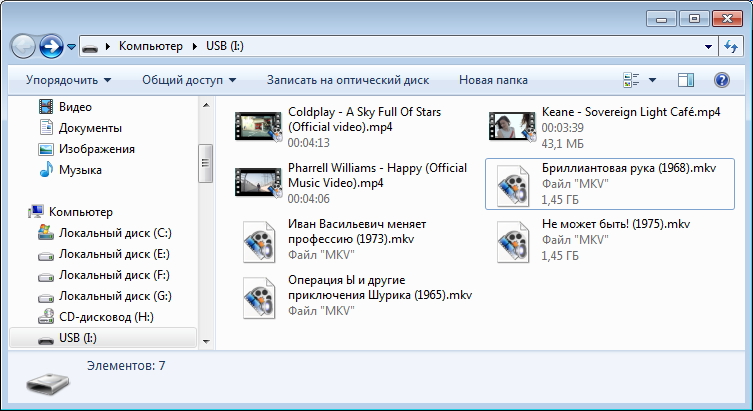The width and height of the screenshot is (753, 411).
Task: Click the change view icon
Action: [x=631, y=80]
